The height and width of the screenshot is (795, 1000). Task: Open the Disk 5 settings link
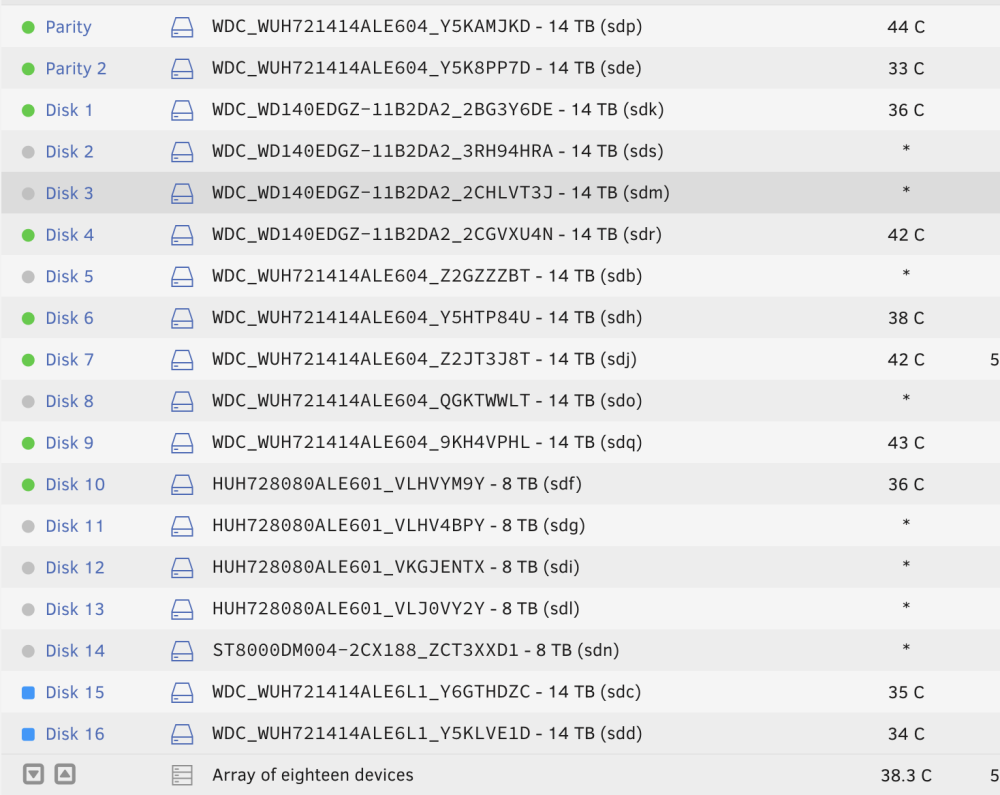pos(70,277)
